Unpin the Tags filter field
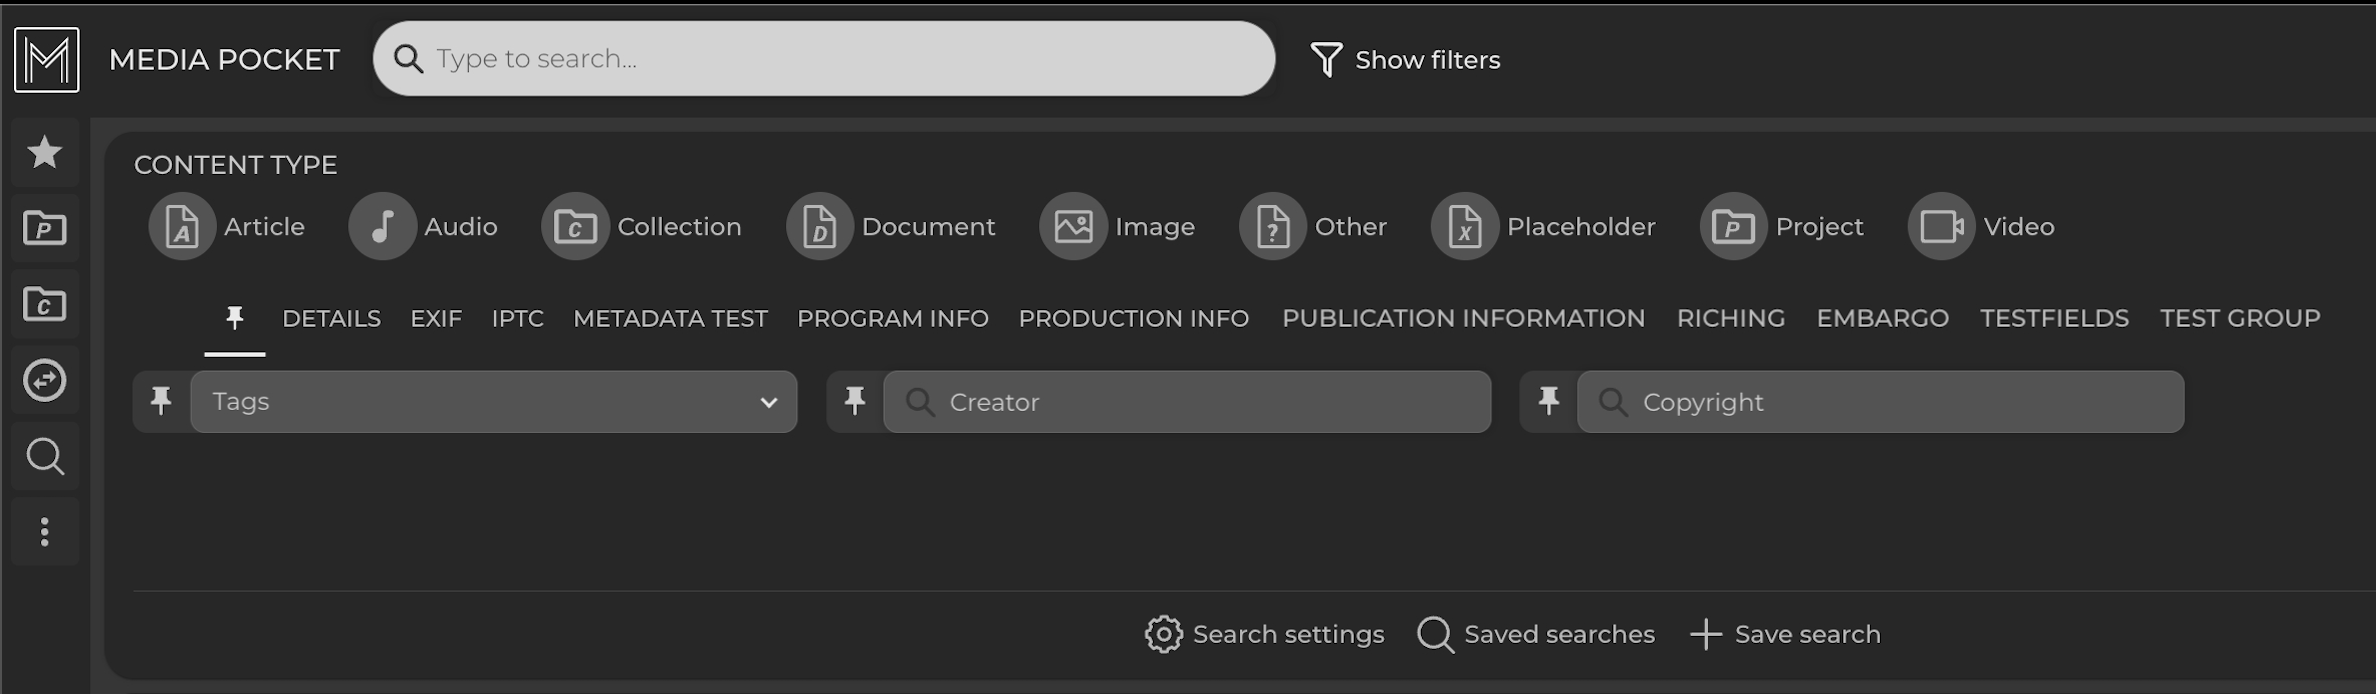2376x694 pixels. 161,402
